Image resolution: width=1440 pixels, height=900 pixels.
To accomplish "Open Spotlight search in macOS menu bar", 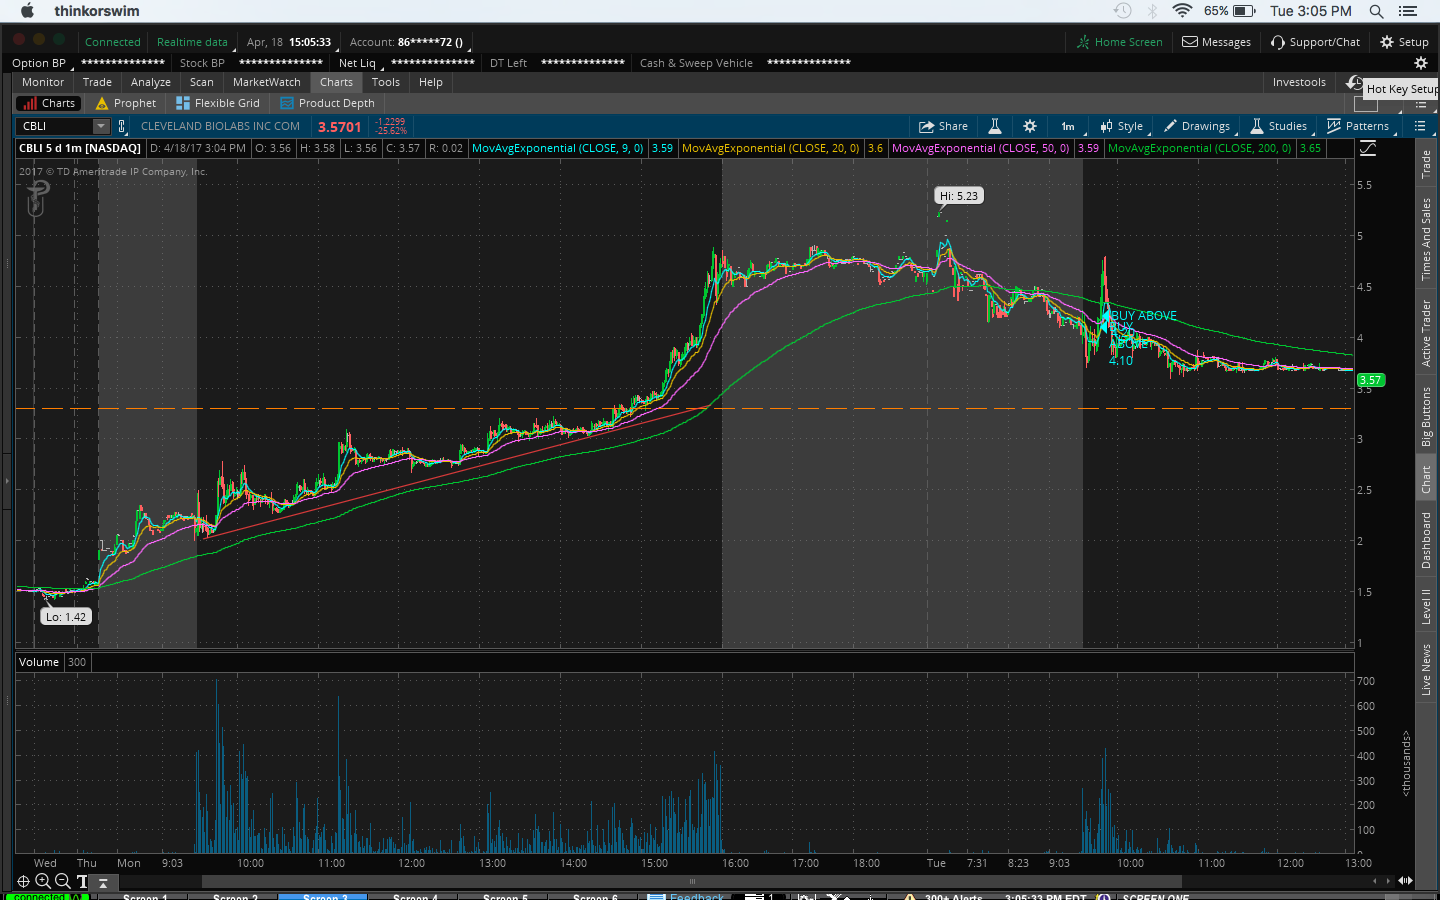I will coord(1376,11).
